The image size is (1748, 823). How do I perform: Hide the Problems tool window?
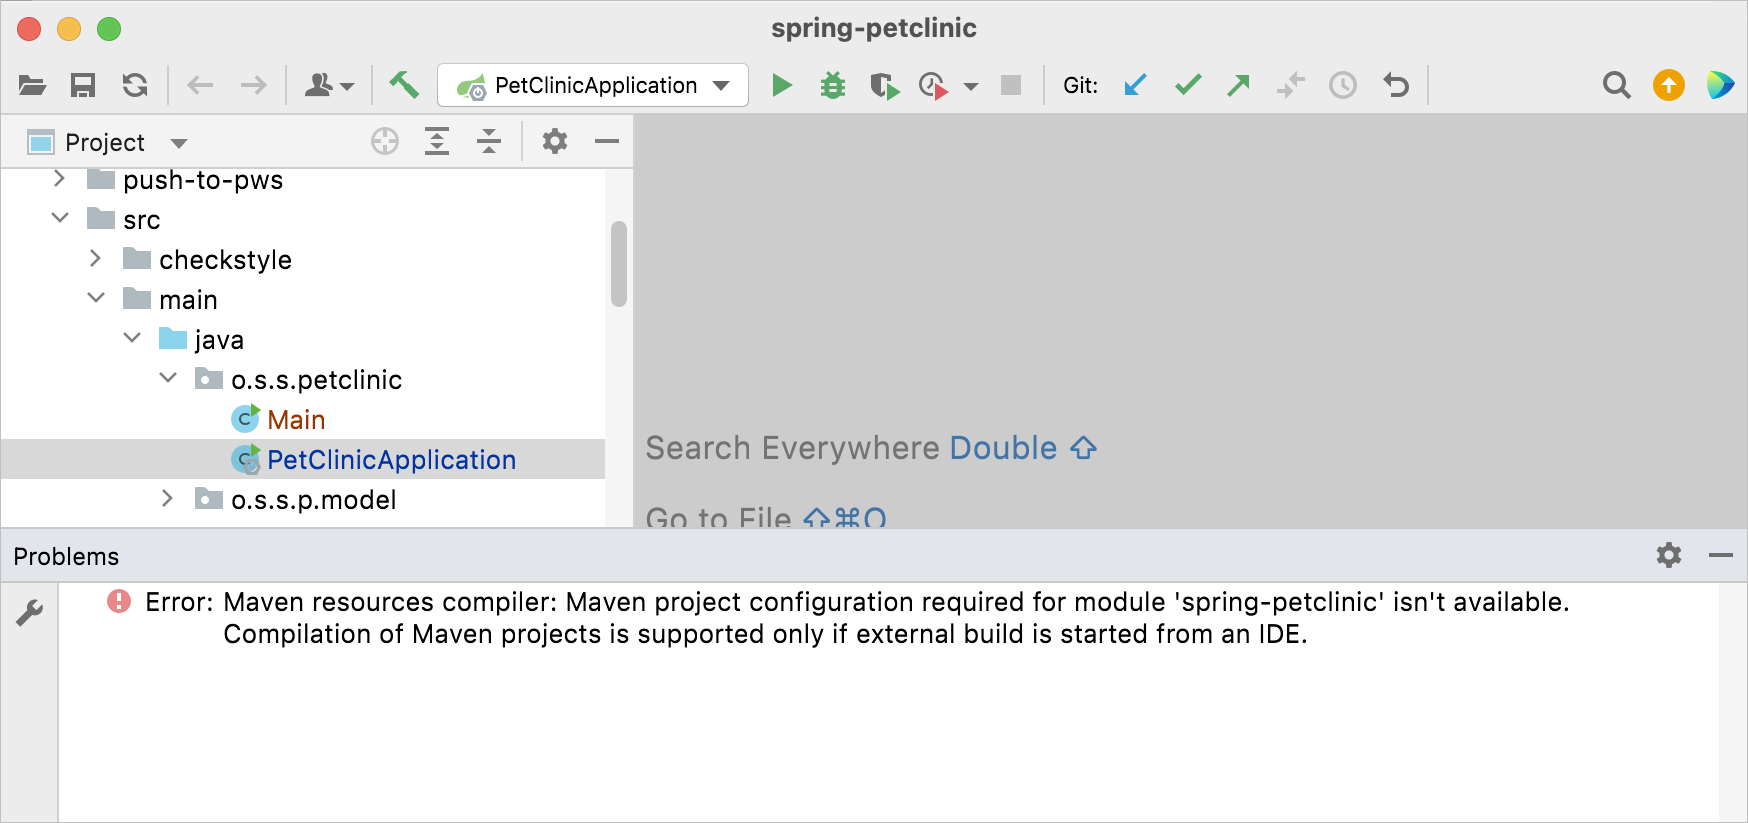1720,555
